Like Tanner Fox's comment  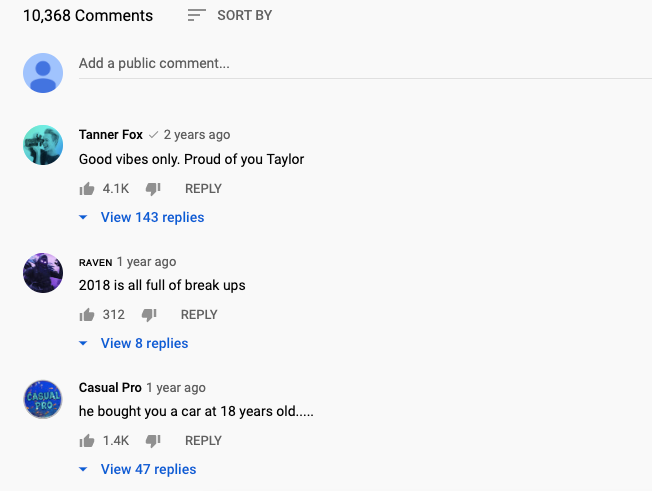click(x=87, y=189)
